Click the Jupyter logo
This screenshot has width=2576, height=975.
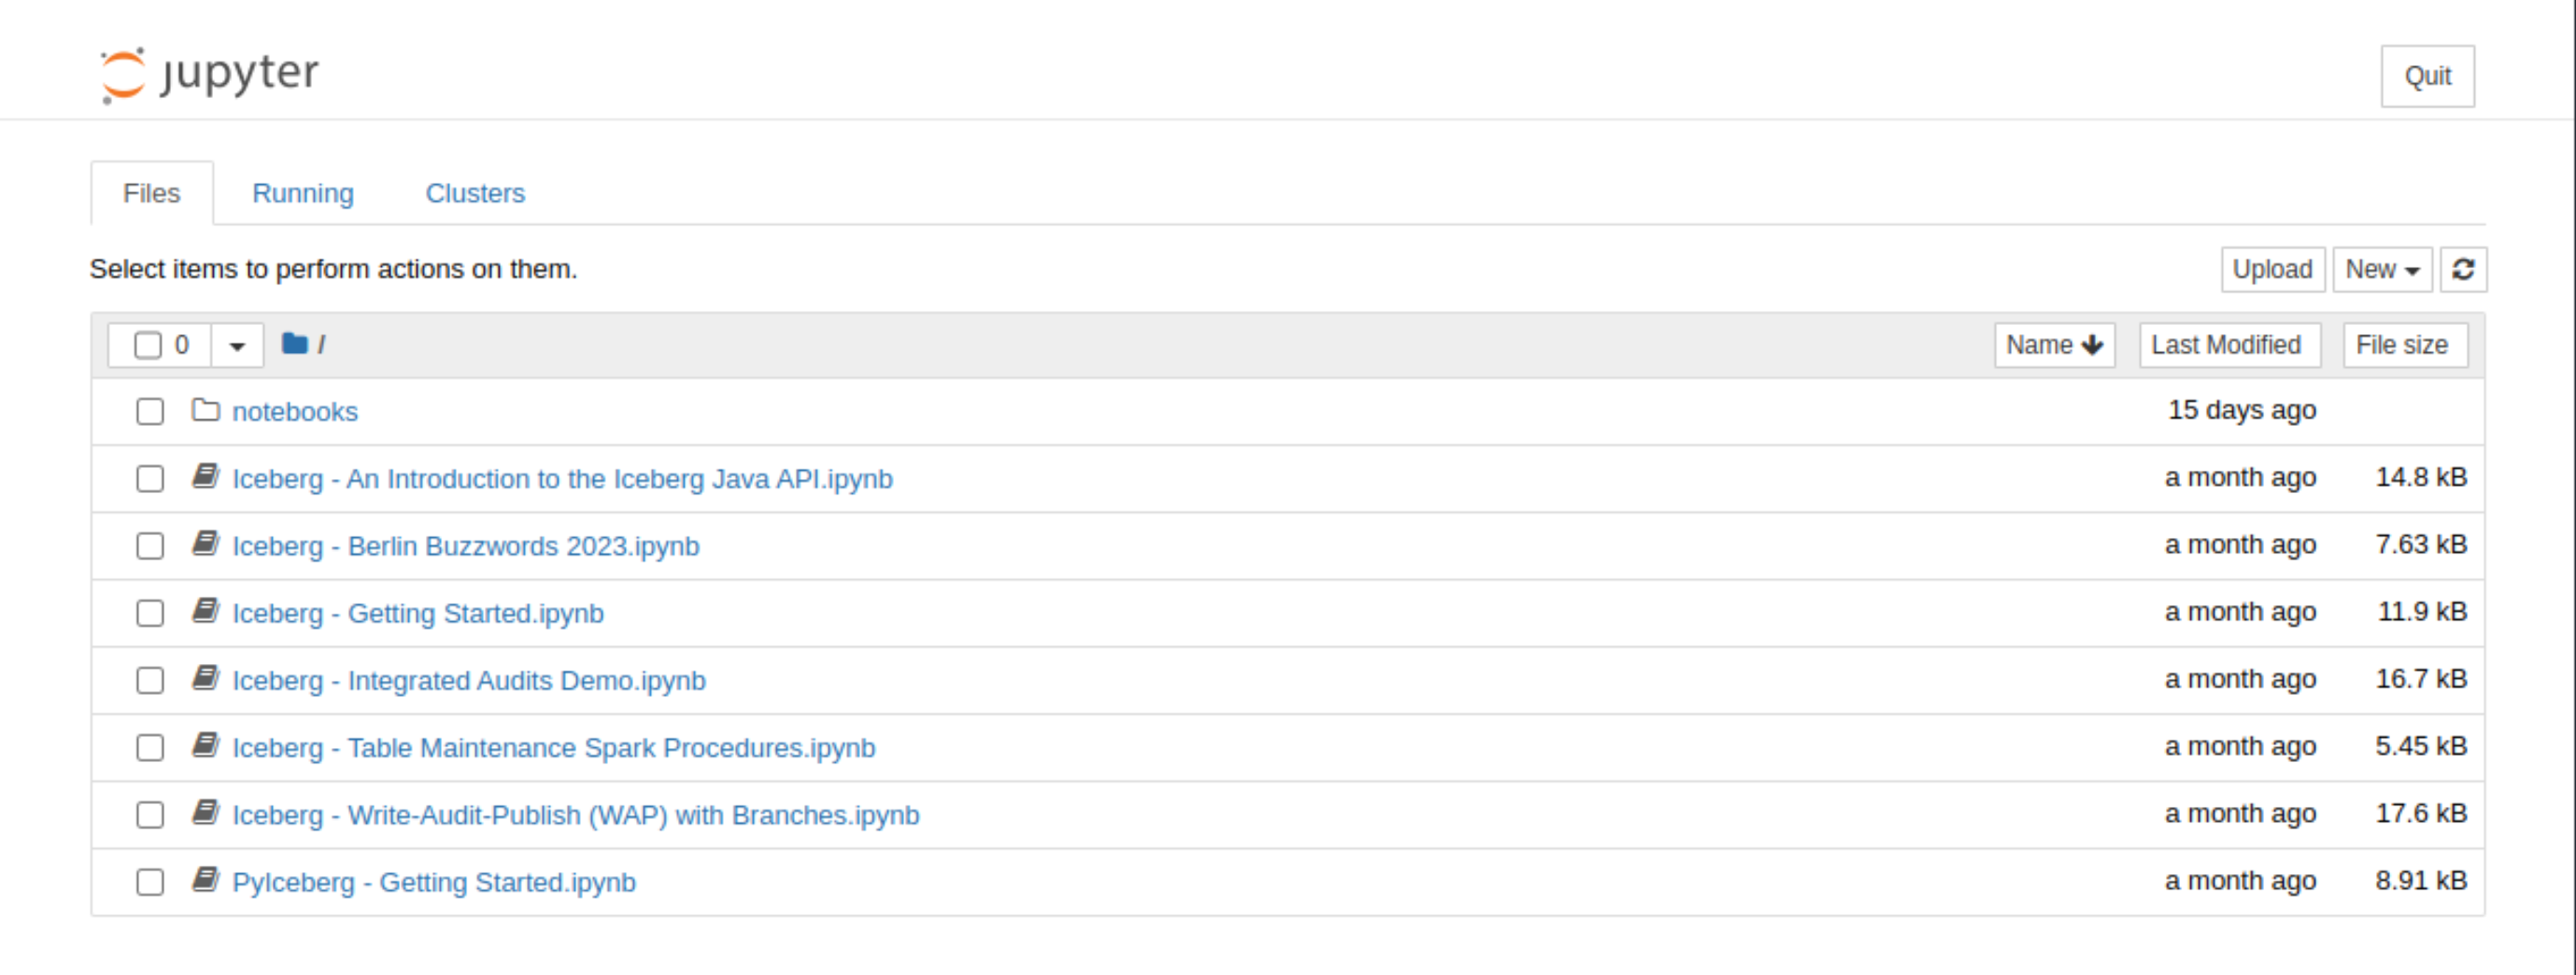(x=209, y=74)
